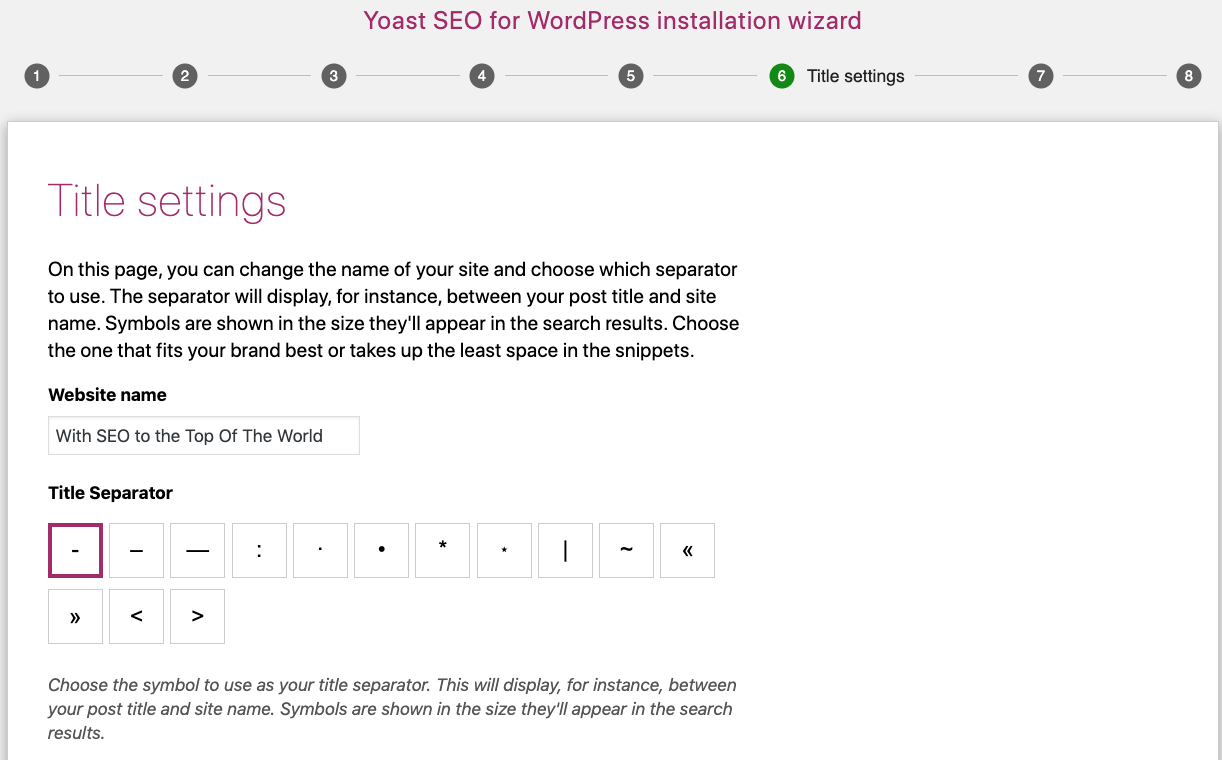Select the left double angle quote separator

688,551
